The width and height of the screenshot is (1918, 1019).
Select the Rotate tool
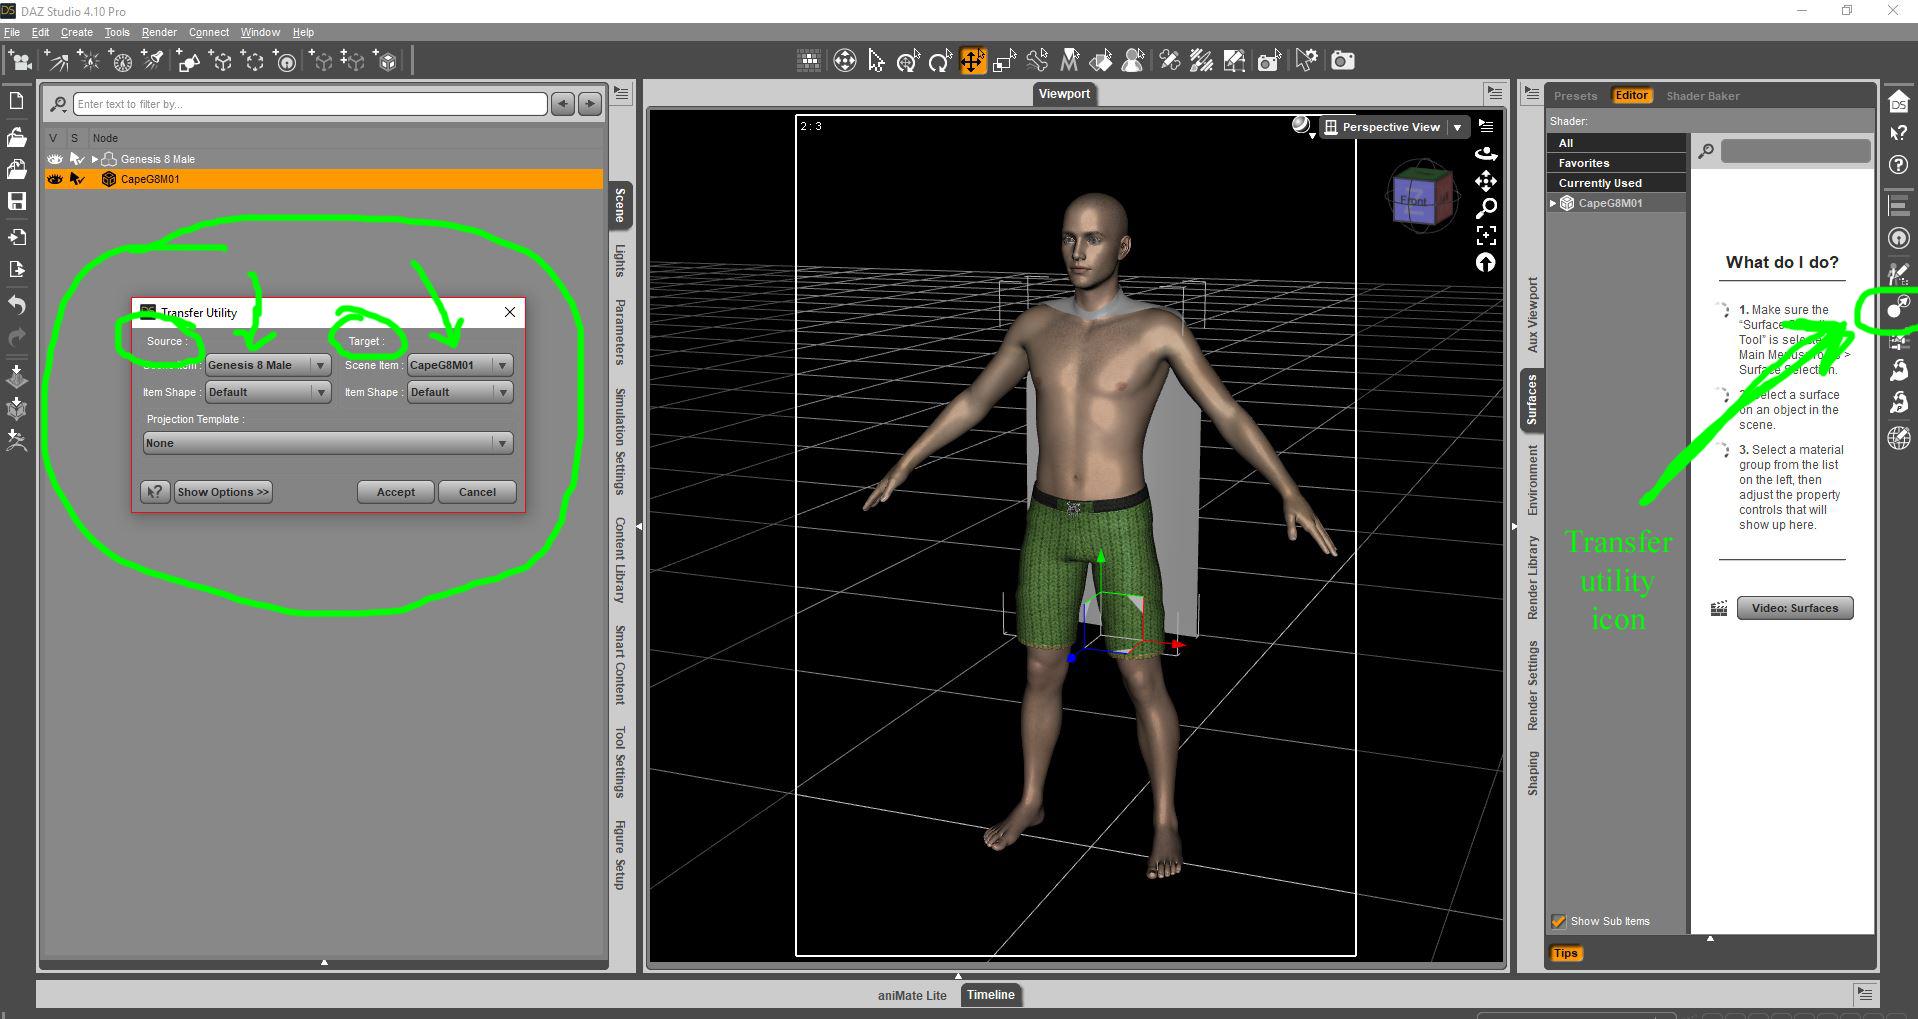pos(940,61)
